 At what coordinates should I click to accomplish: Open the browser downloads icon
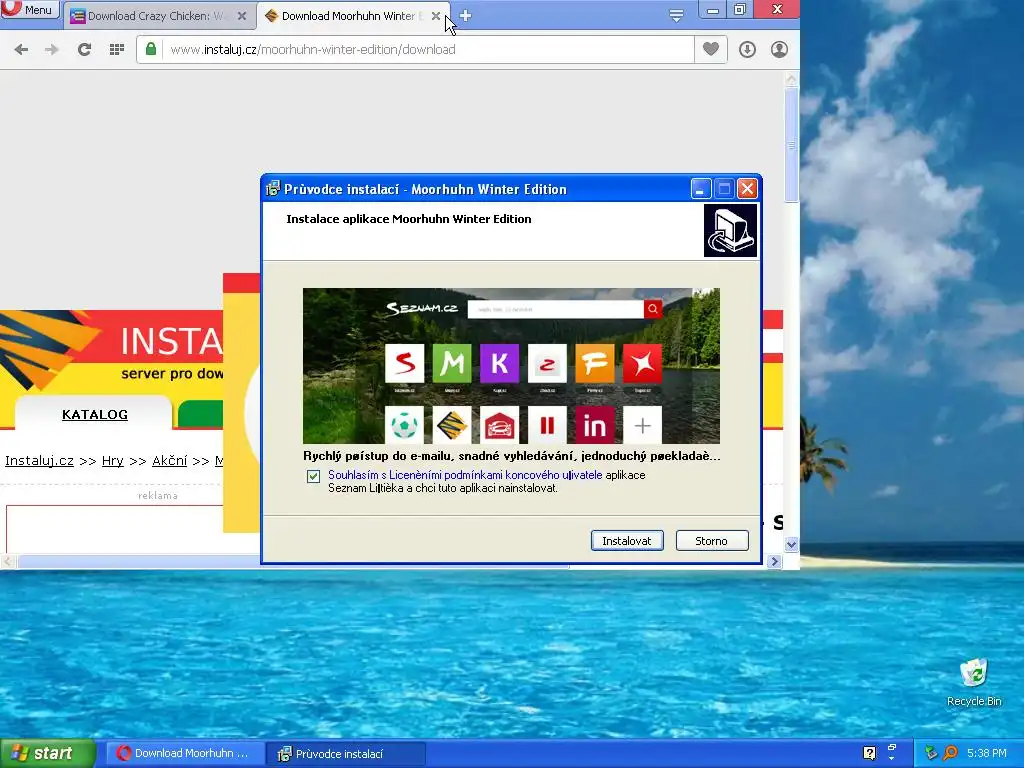tap(747, 50)
